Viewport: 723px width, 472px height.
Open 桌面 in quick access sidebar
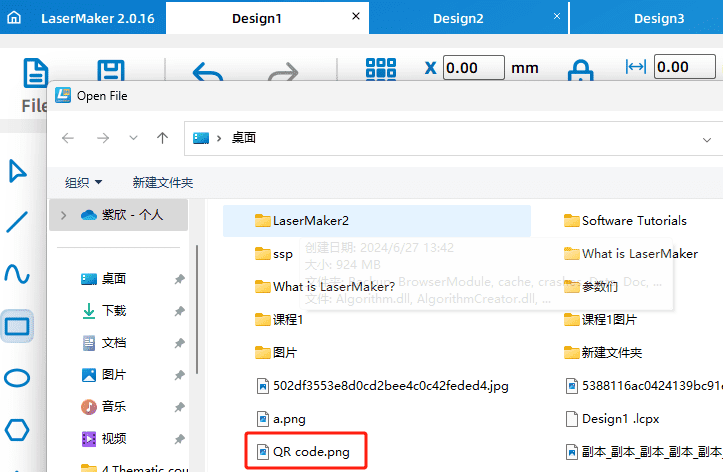[x=104, y=279]
